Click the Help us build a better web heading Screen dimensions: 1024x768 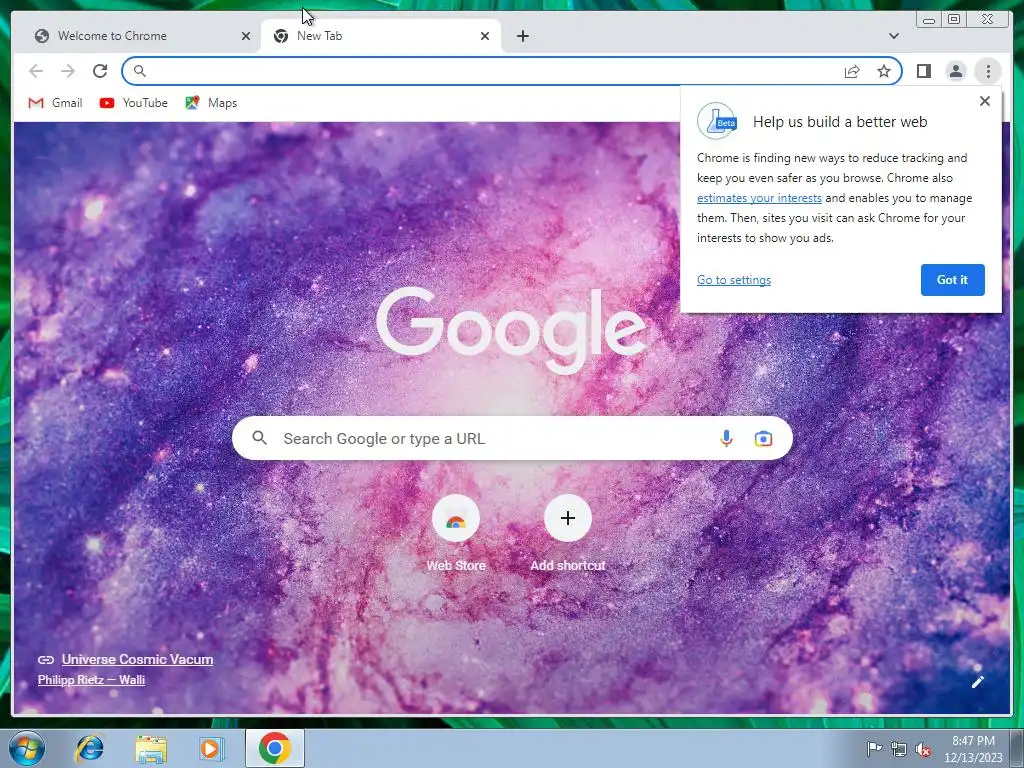(840, 121)
